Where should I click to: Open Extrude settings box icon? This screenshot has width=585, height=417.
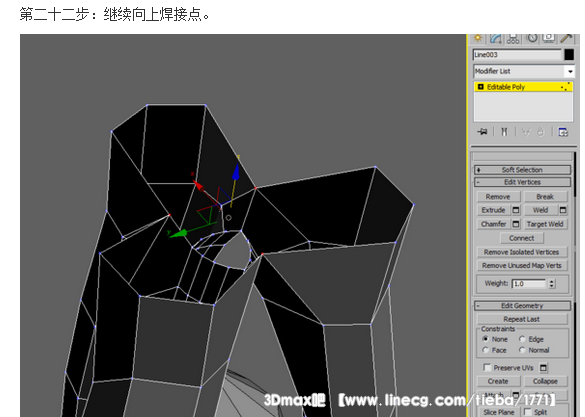[x=516, y=210]
